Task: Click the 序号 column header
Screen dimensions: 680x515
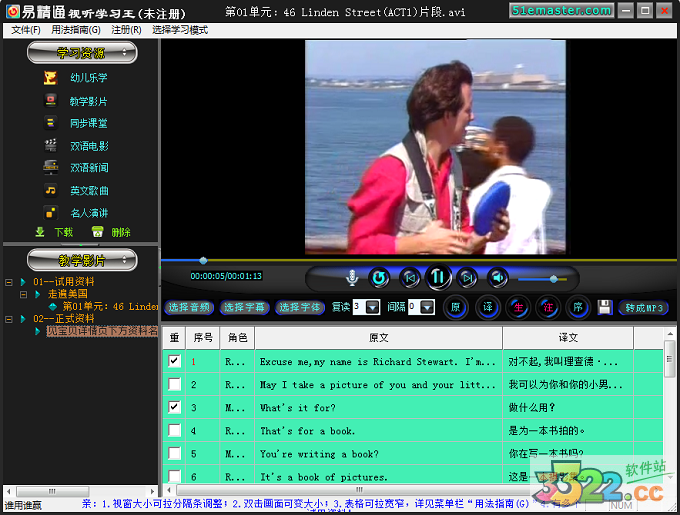Action: tap(203, 338)
